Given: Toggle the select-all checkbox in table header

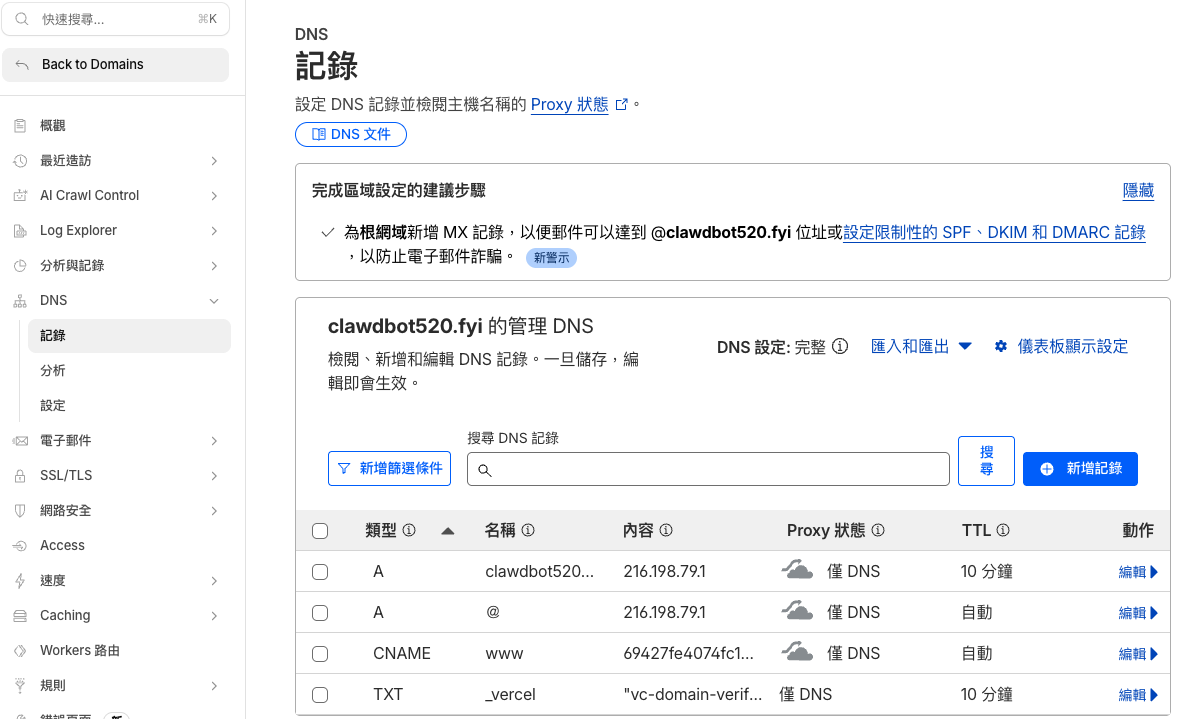Looking at the screenshot, I should click(x=320, y=531).
